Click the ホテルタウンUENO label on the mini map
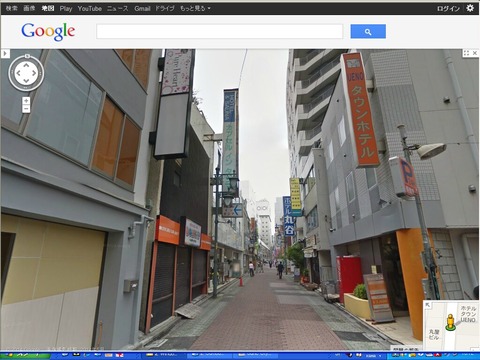Screen dimensions: 480x360 [468, 314]
